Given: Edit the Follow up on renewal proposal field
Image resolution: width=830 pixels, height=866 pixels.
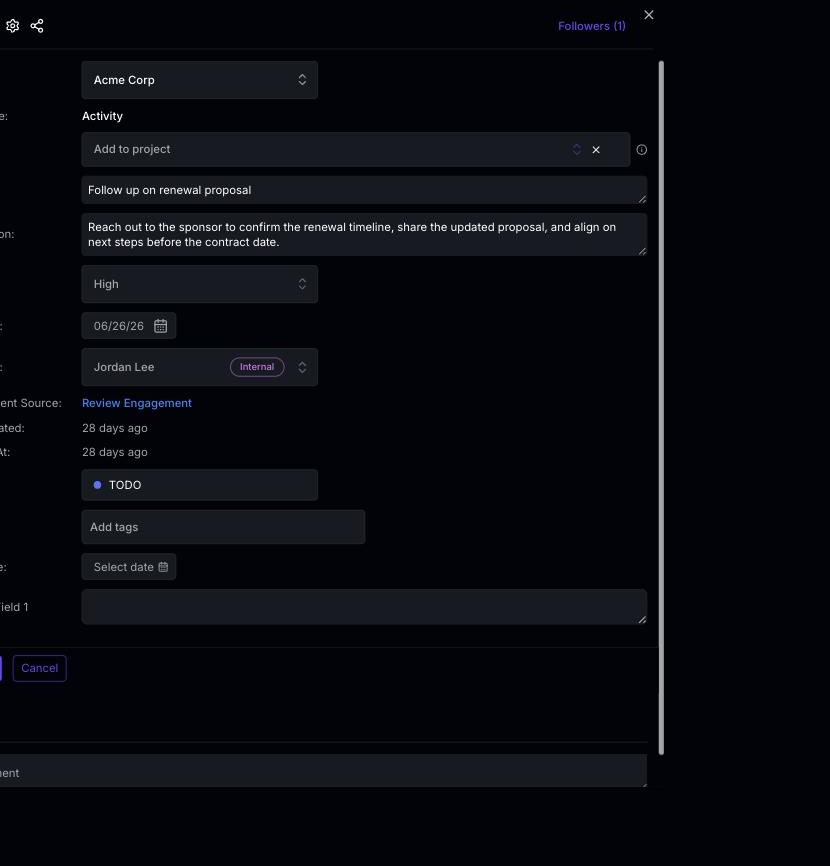Looking at the screenshot, I should 364,190.
